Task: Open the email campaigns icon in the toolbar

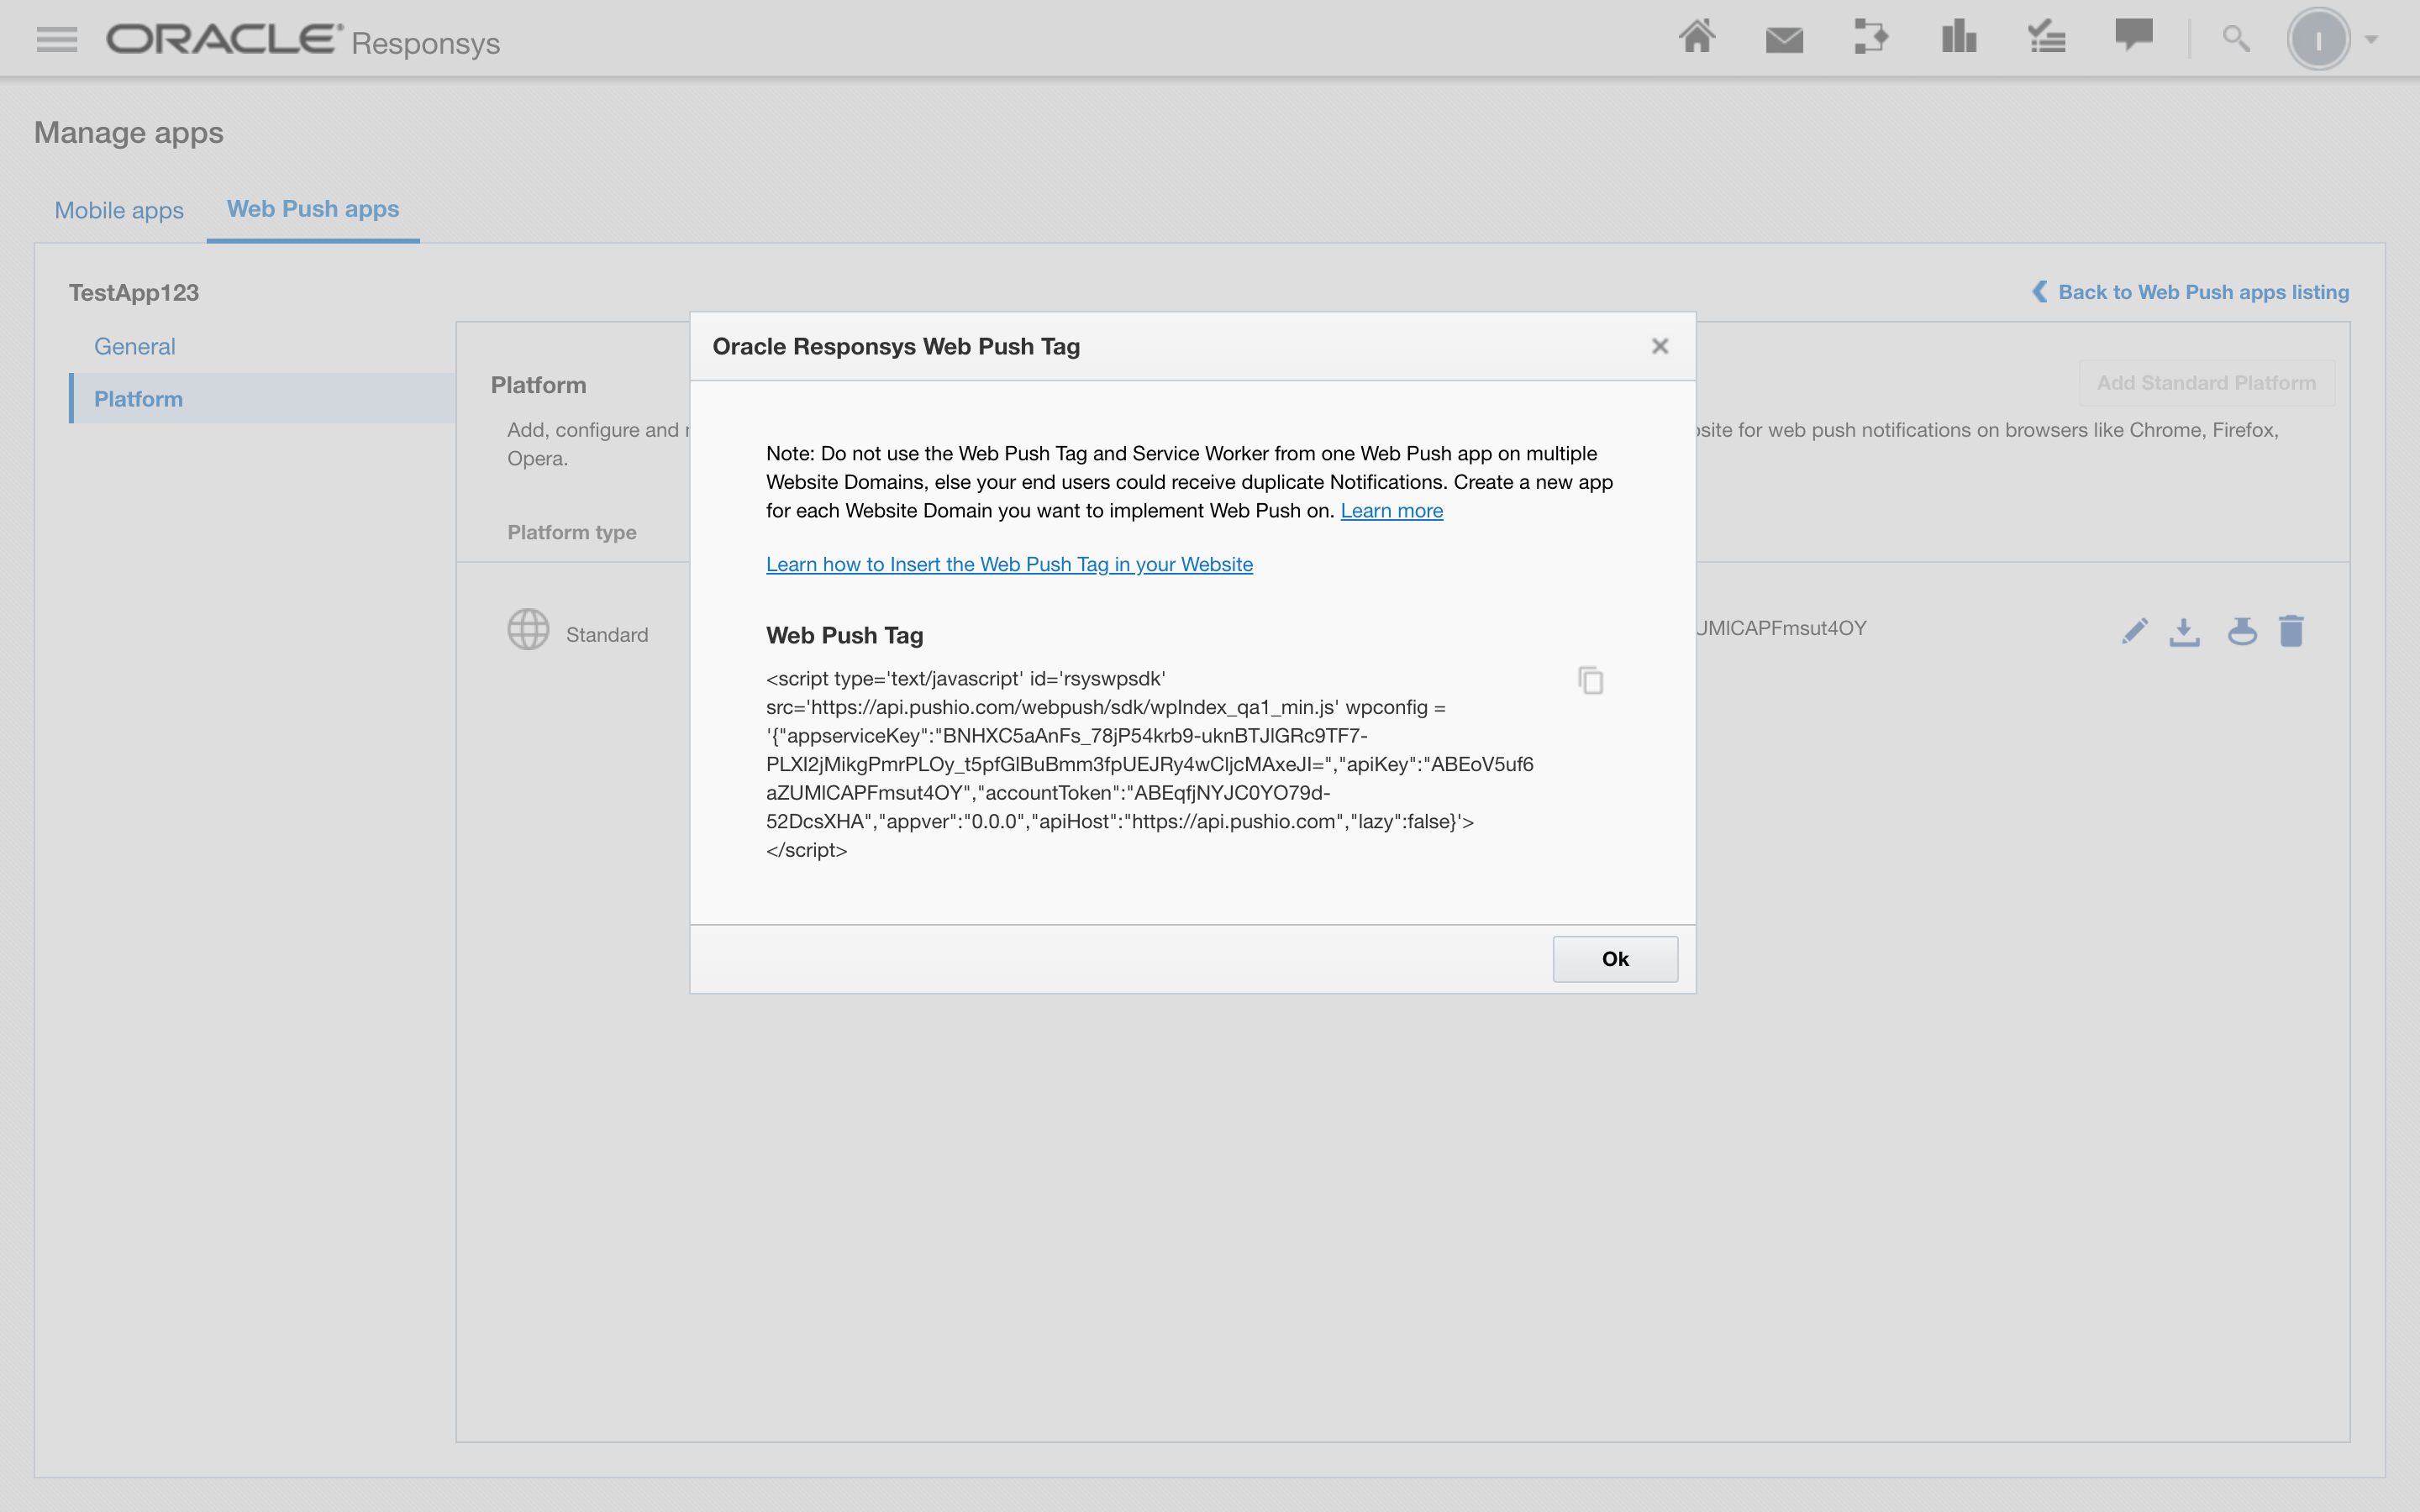Action: click(x=1784, y=38)
